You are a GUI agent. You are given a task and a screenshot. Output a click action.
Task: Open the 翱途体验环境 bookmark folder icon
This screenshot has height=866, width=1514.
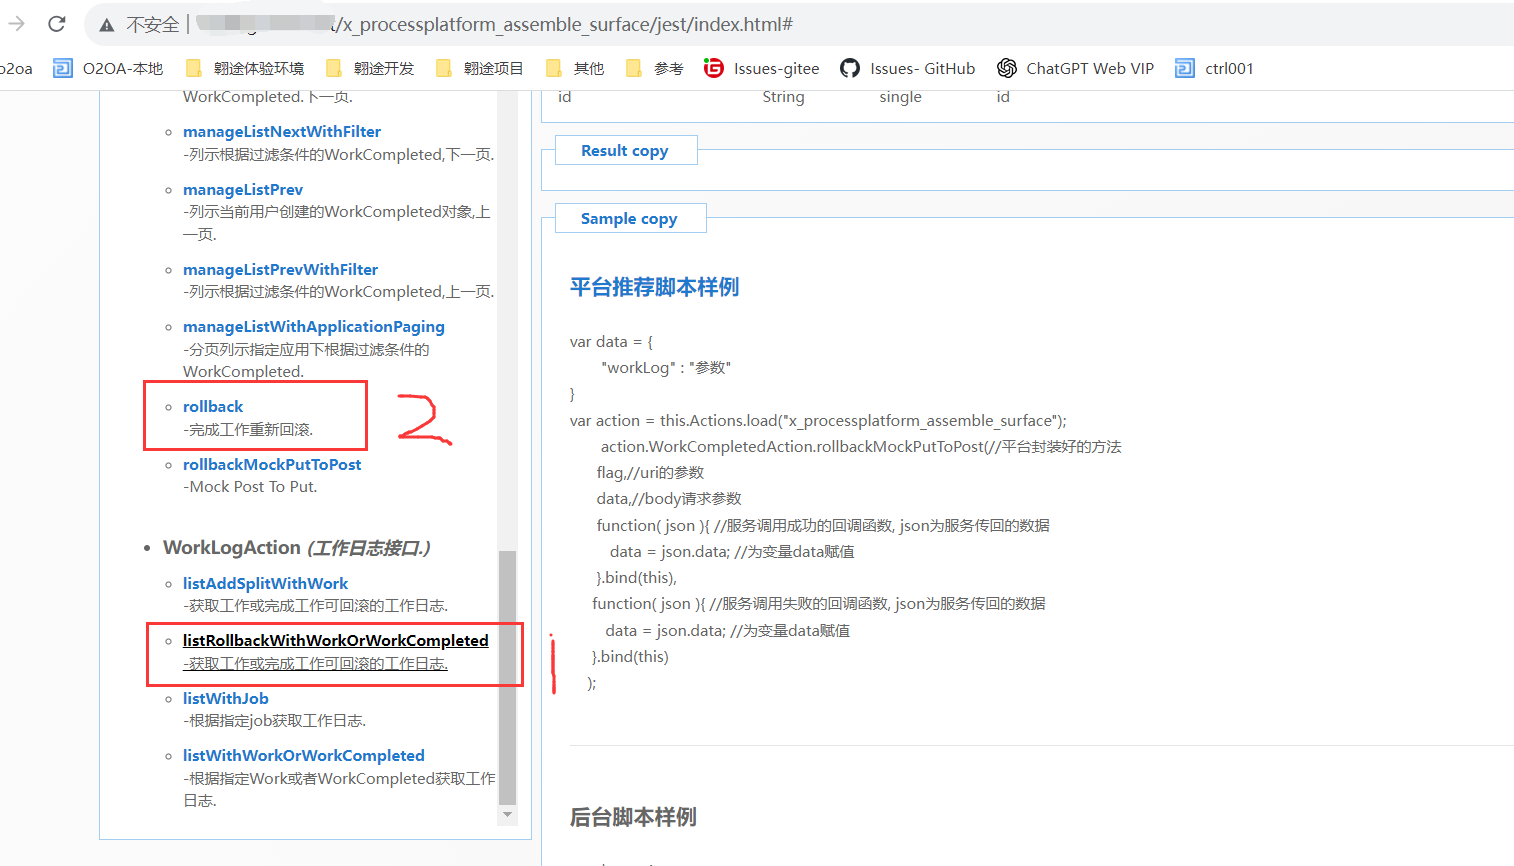click(194, 68)
